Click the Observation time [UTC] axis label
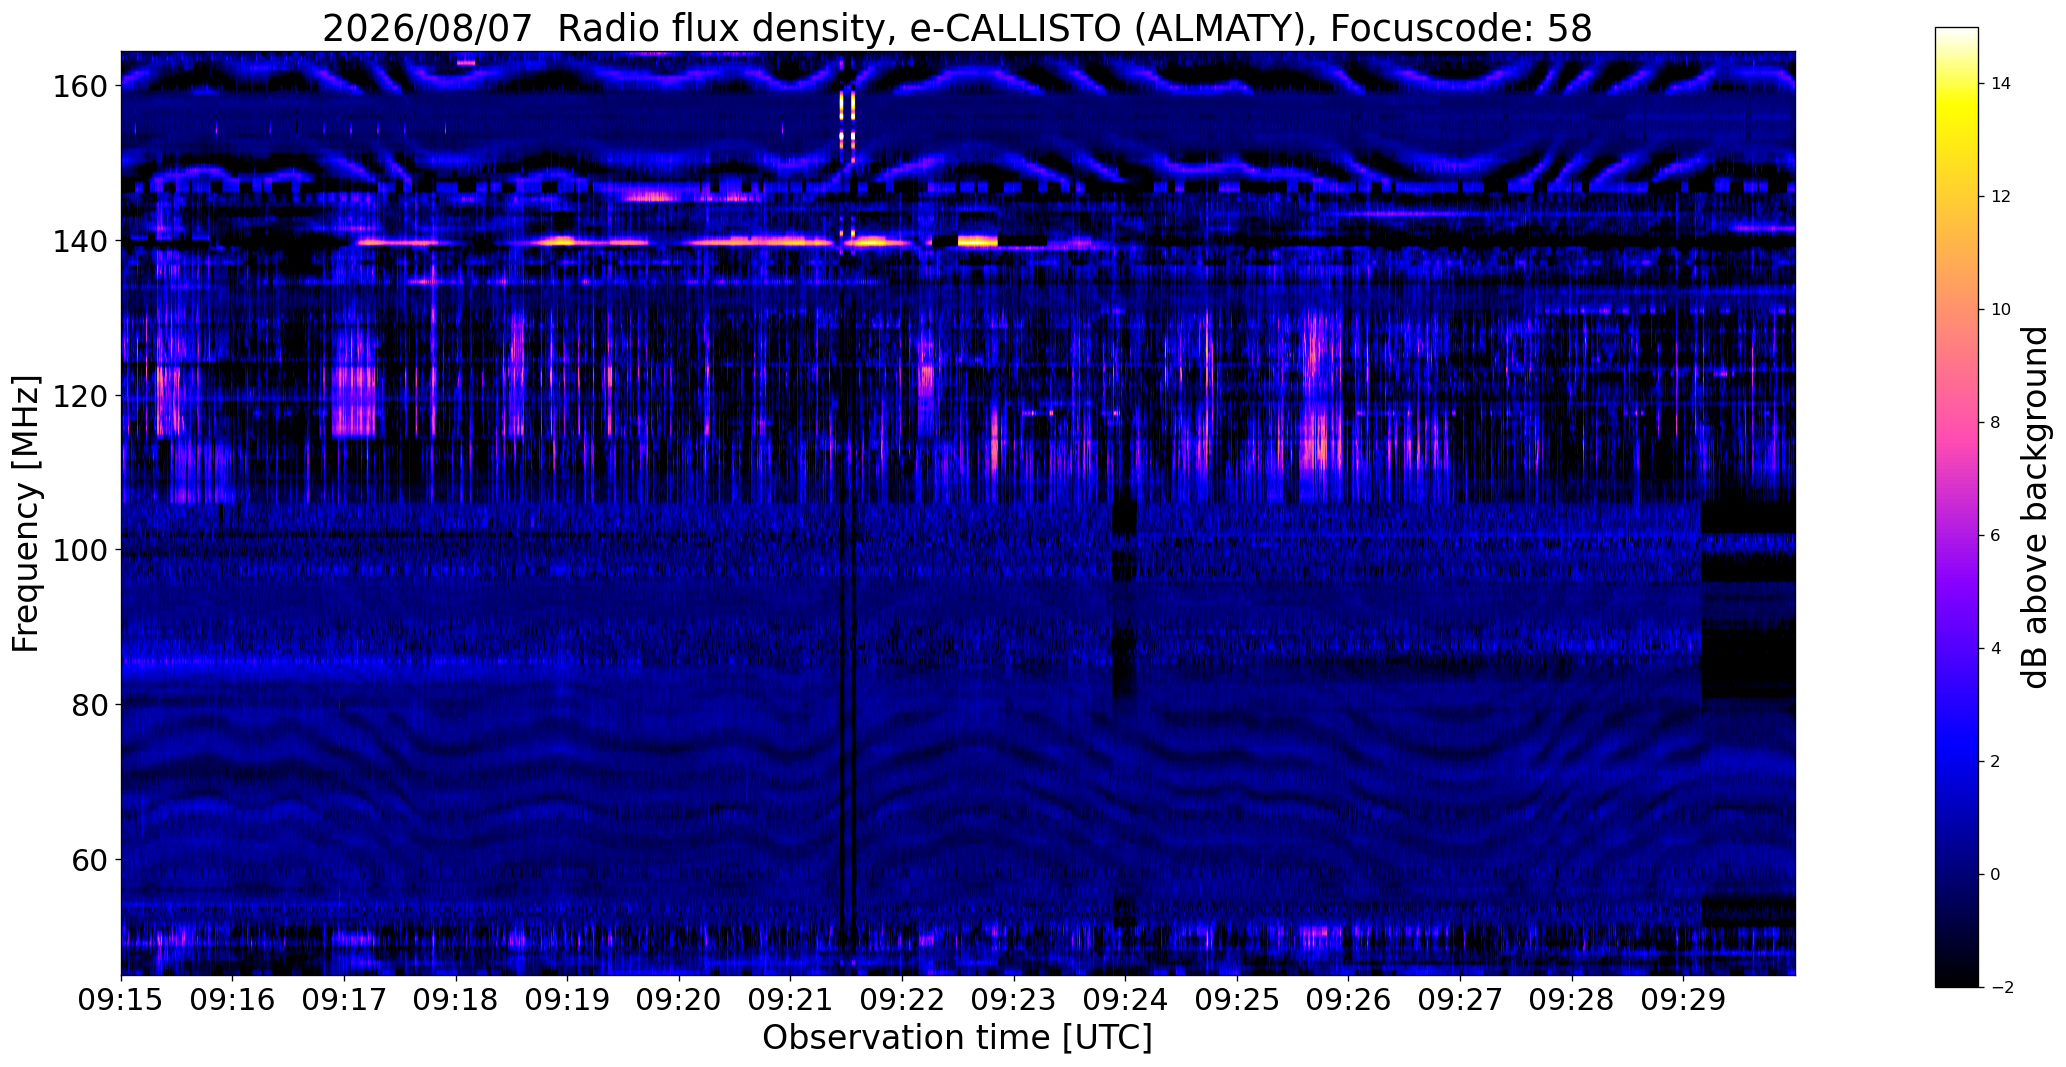 pyautogui.click(x=957, y=1038)
